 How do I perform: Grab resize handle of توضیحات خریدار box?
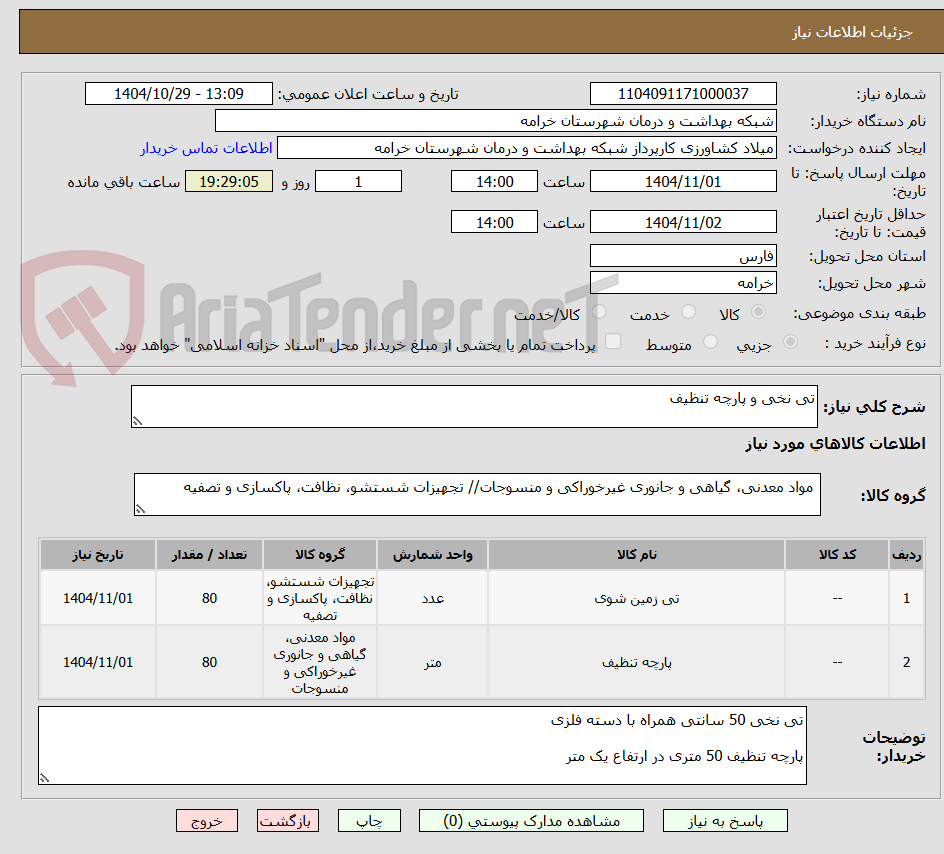(x=45, y=778)
